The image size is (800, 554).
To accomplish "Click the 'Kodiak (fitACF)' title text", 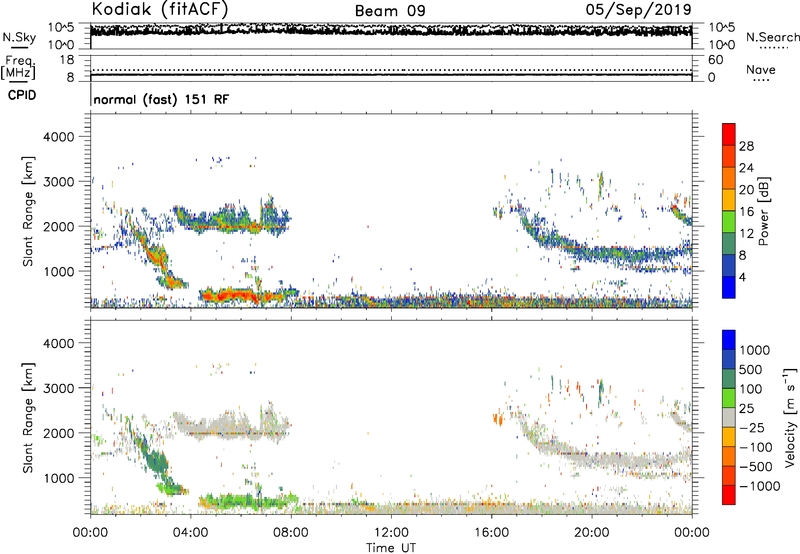I will point(160,10).
